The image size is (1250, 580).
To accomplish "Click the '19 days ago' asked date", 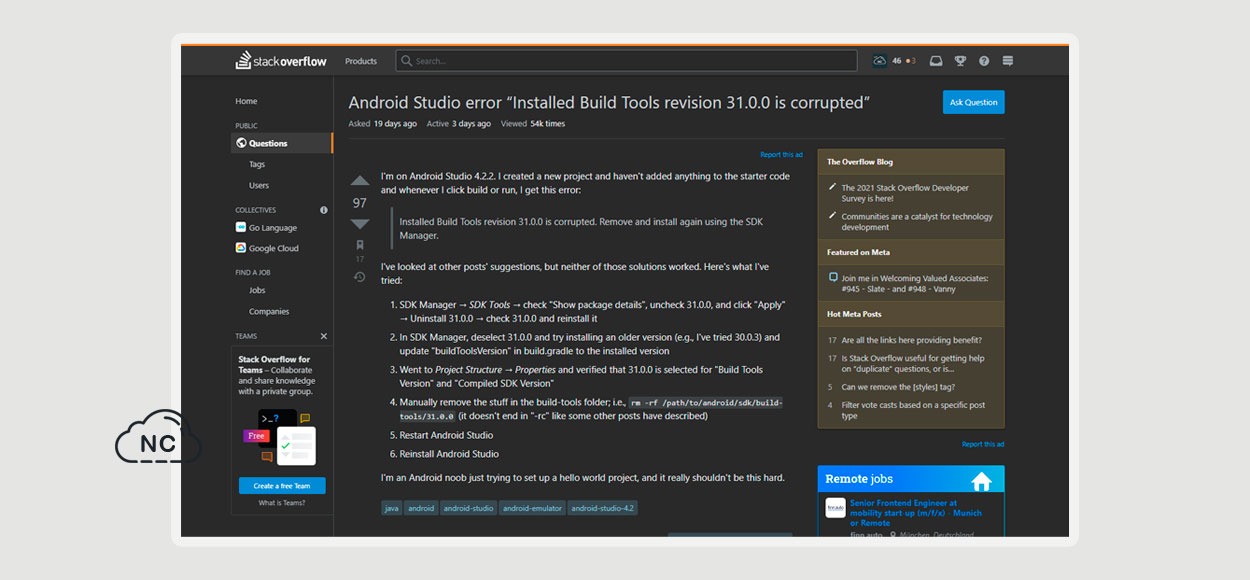I will point(395,124).
